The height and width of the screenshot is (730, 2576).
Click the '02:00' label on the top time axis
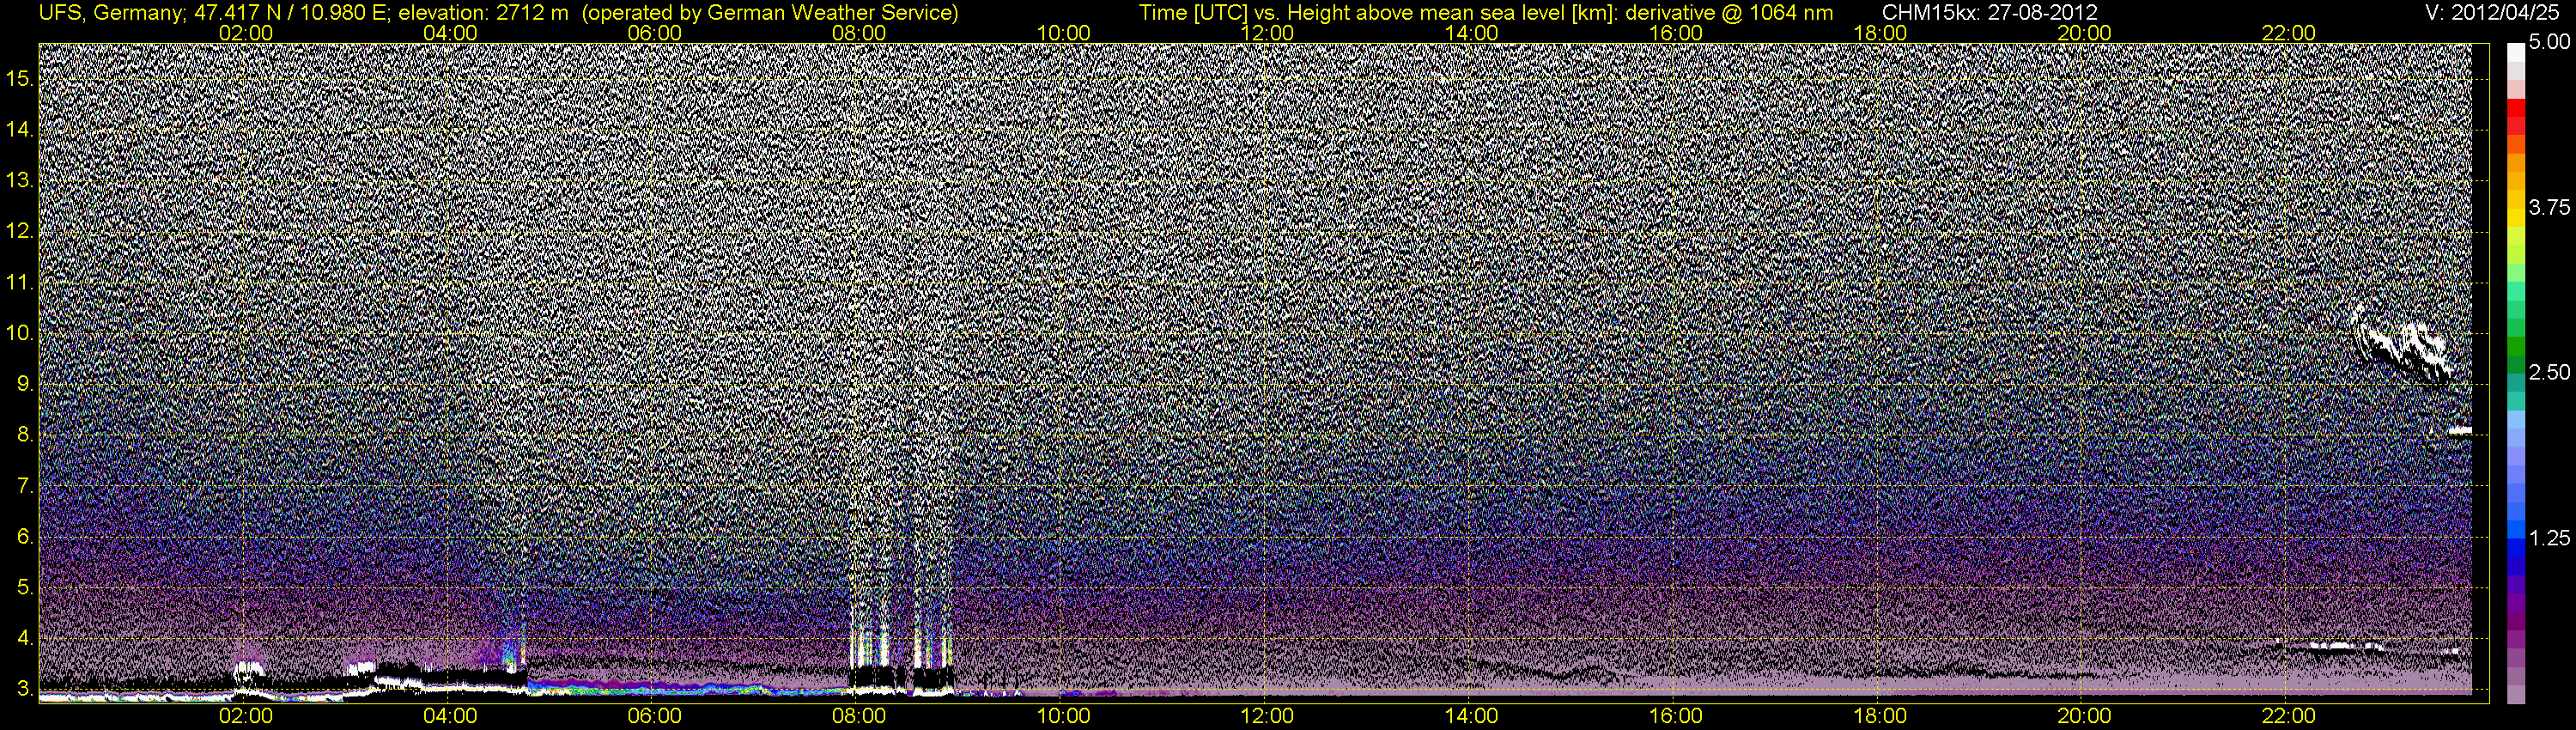point(246,33)
